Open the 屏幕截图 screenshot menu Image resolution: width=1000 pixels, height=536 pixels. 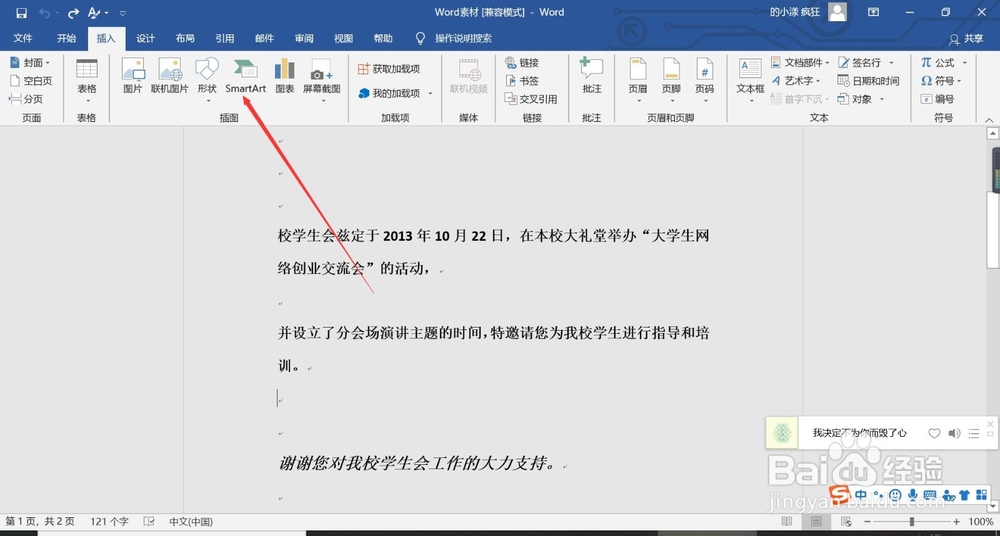(321, 80)
